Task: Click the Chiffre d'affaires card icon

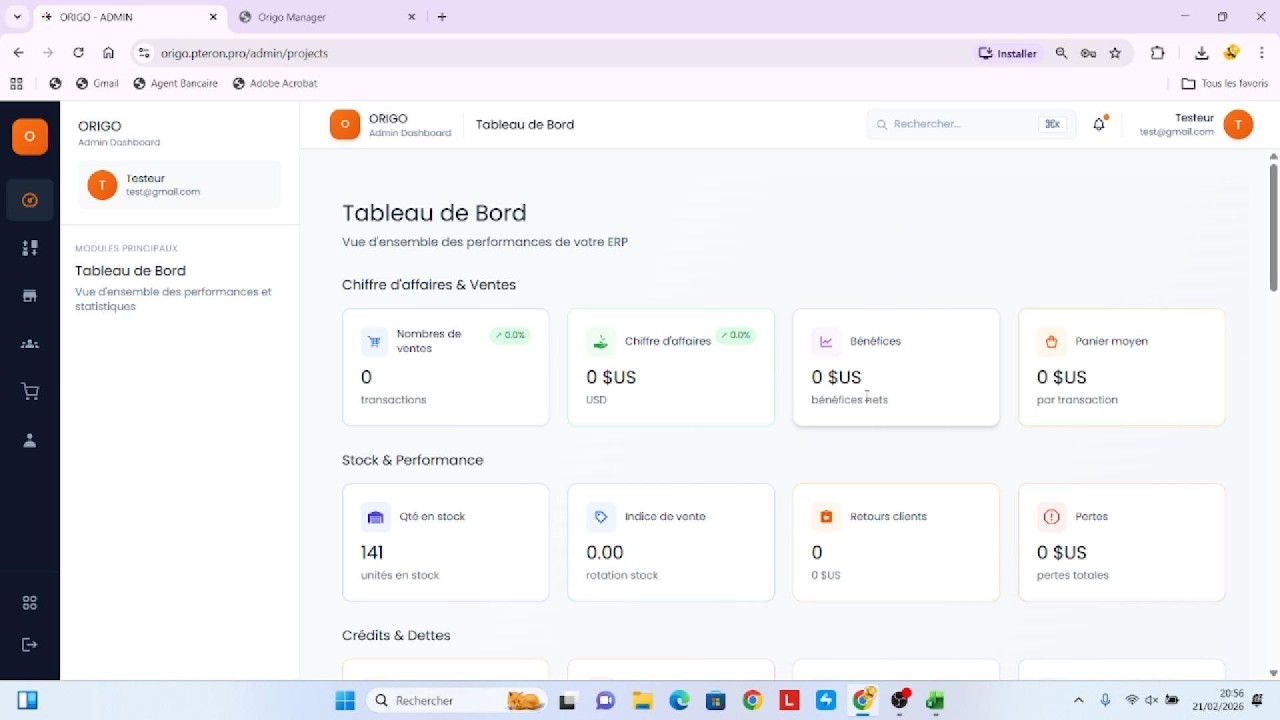Action: pyautogui.click(x=600, y=341)
